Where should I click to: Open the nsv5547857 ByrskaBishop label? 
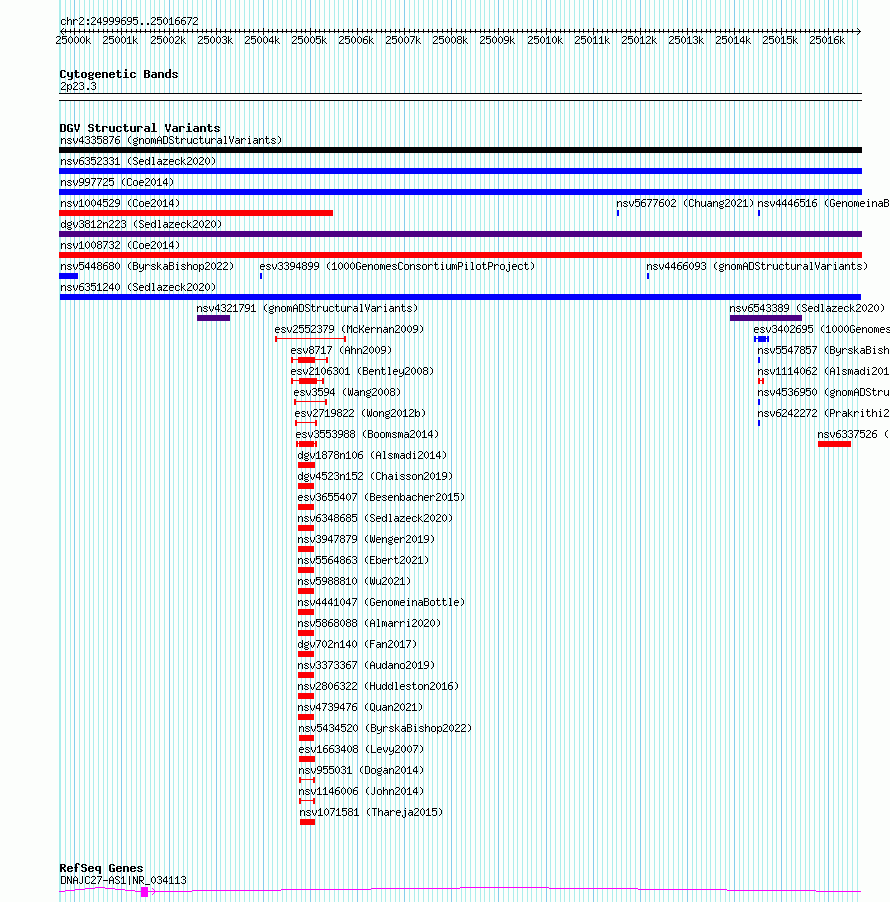(823, 350)
